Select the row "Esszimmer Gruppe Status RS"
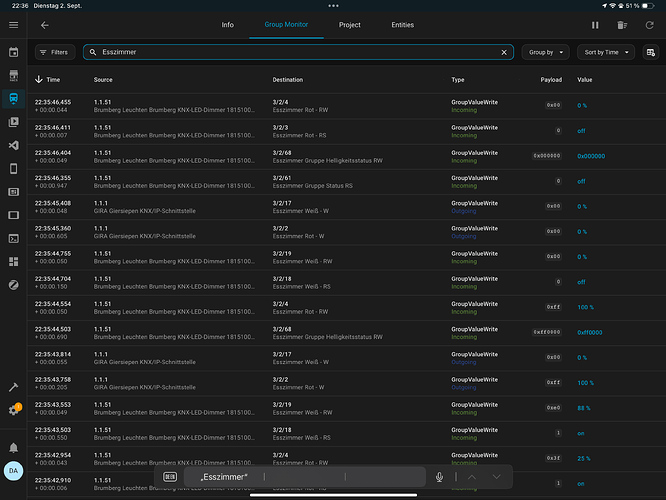Viewport: 666px width, 500px height. pos(346,182)
